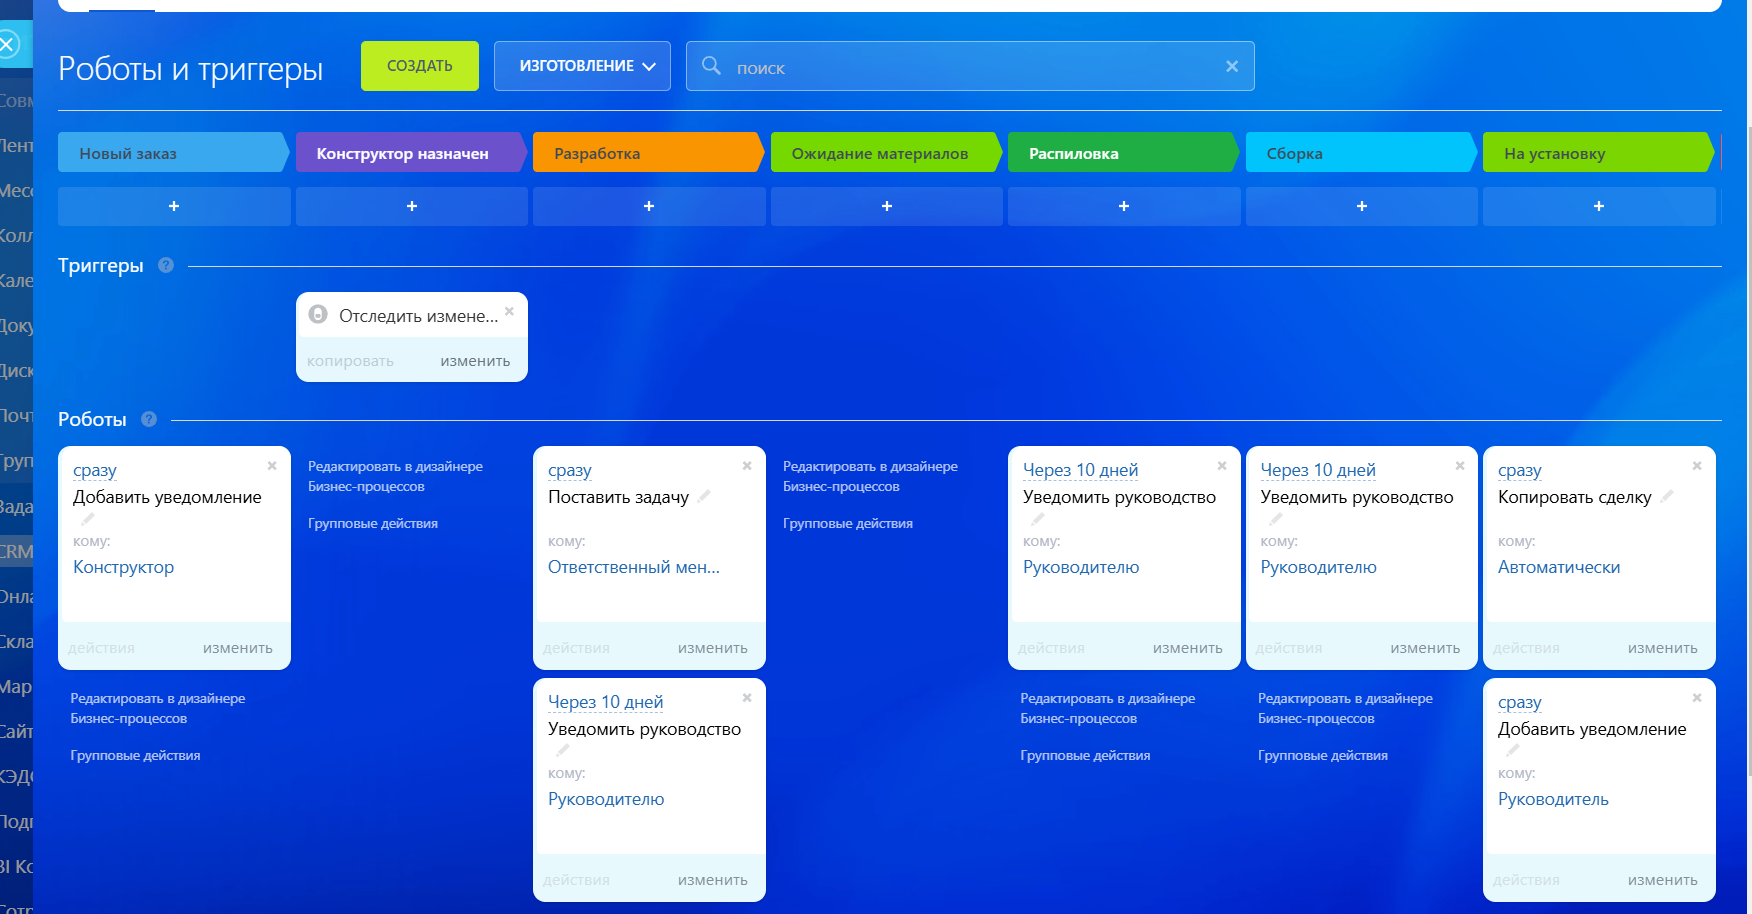
Task: Add a robot to Конструктор назначен stage
Action: [412, 206]
